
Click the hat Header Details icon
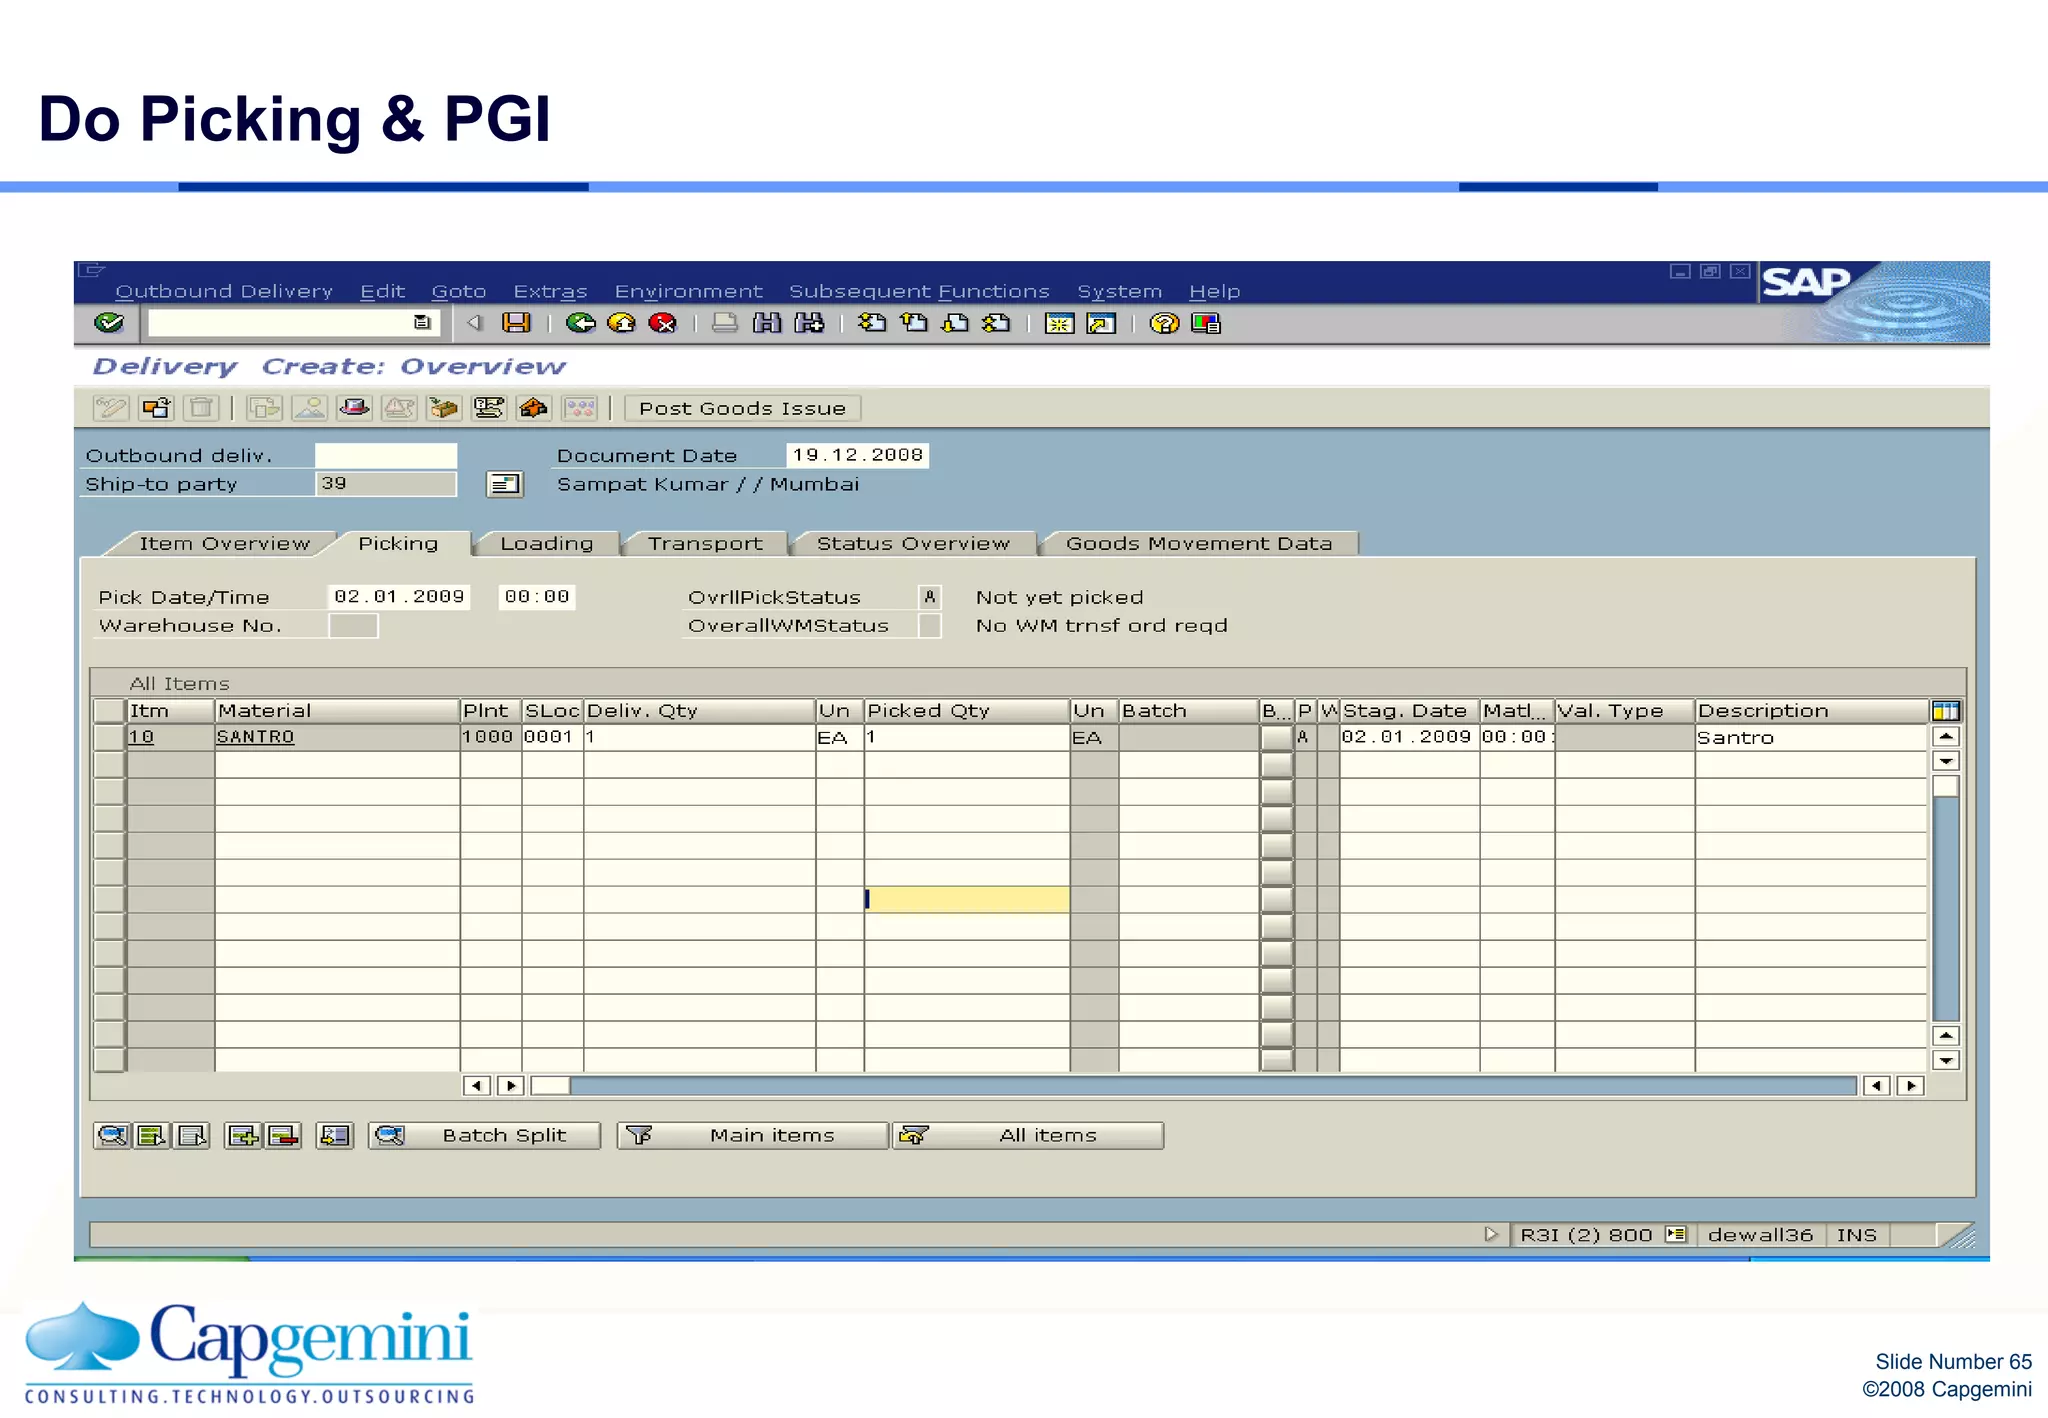[x=354, y=408]
